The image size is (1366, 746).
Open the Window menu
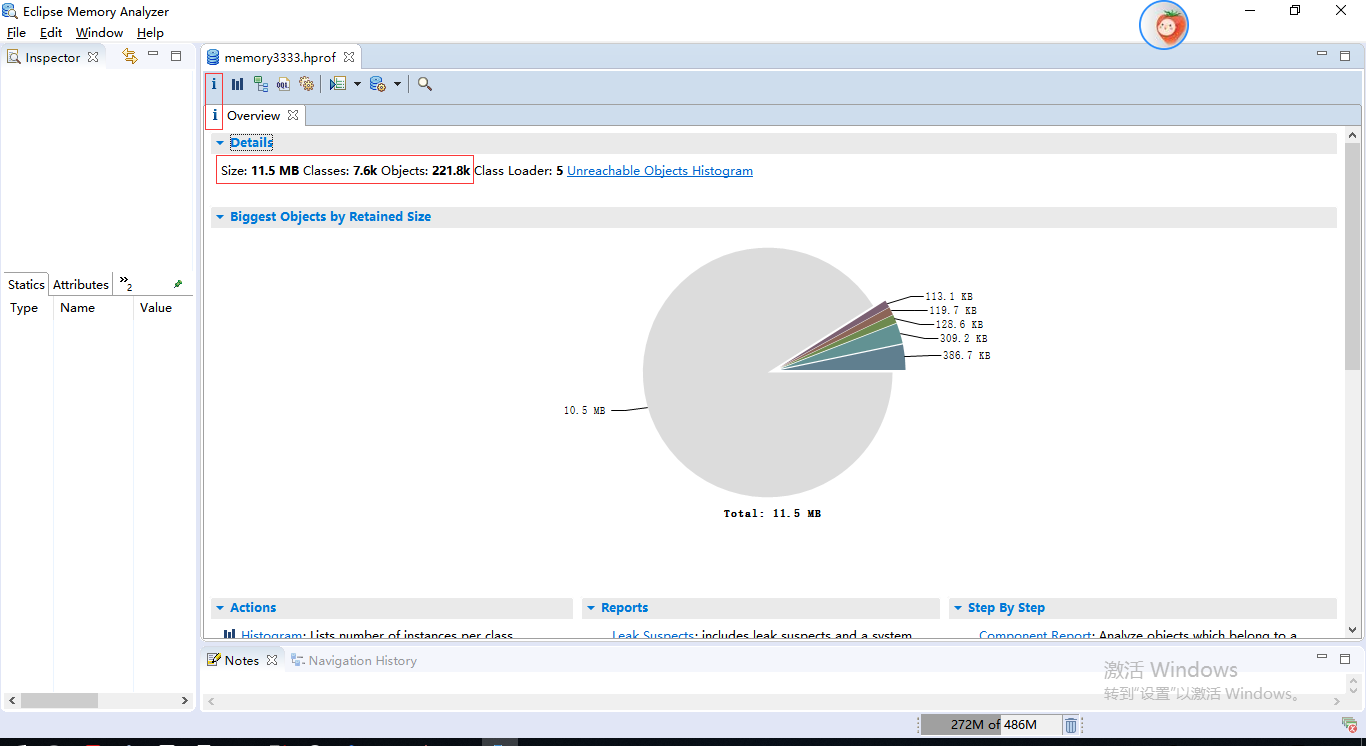point(99,32)
